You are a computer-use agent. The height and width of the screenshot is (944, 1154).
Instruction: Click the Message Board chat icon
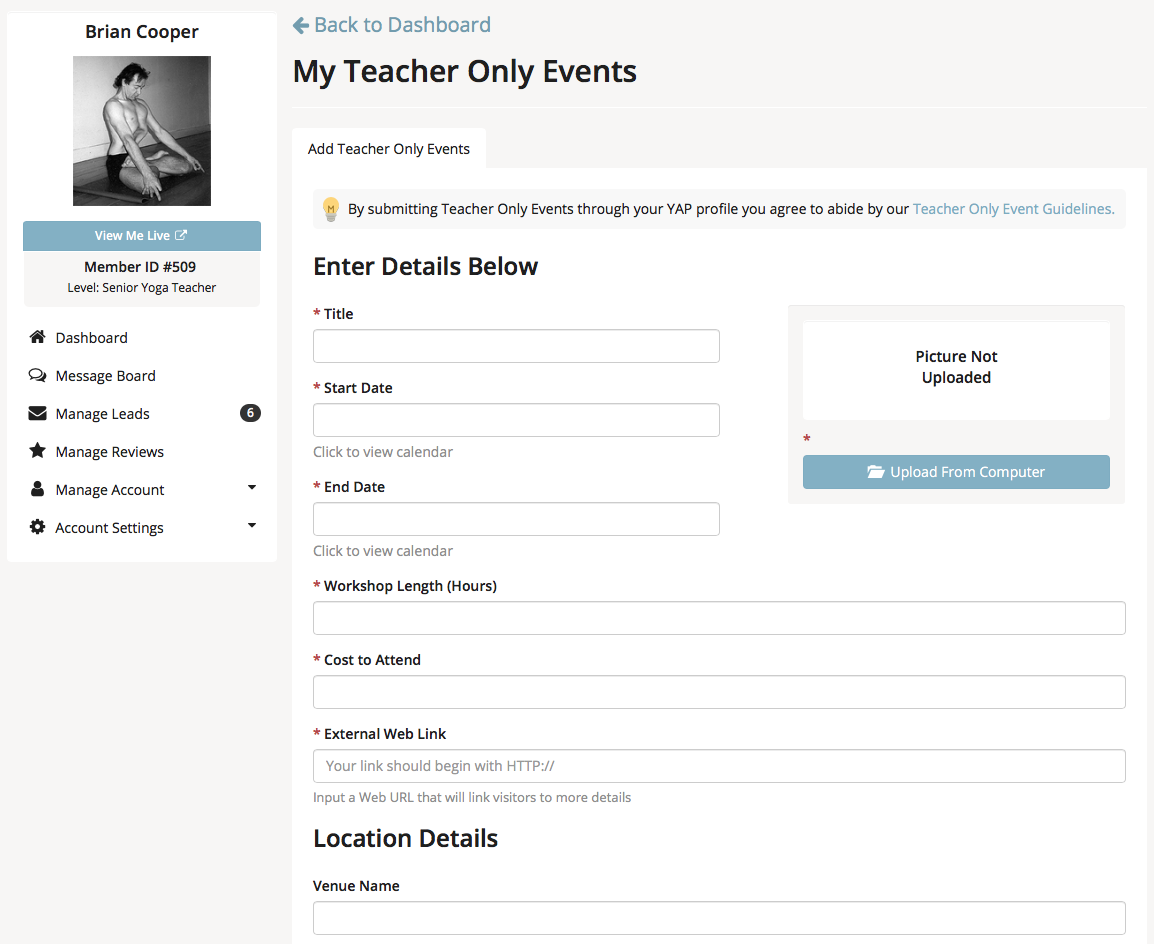click(37, 376)
